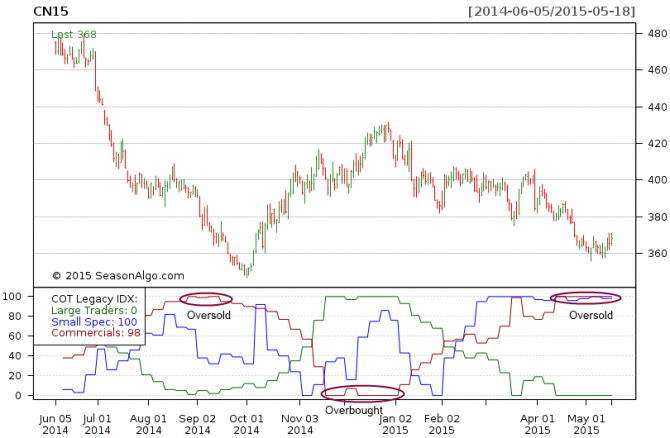The width and height of the screenshot is (670, 438).
Task: Click the 480 price axis label
Action: (x=656, y=33)
